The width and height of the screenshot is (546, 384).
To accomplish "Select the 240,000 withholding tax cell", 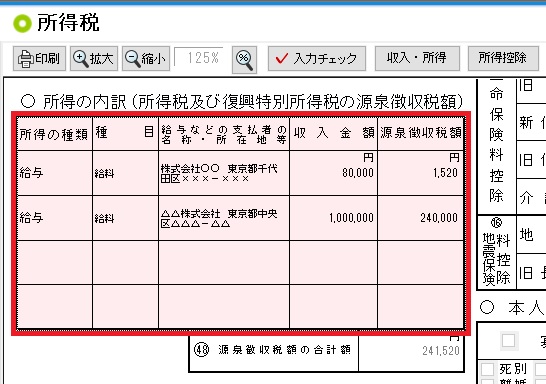I will click(x=421, y=218).
